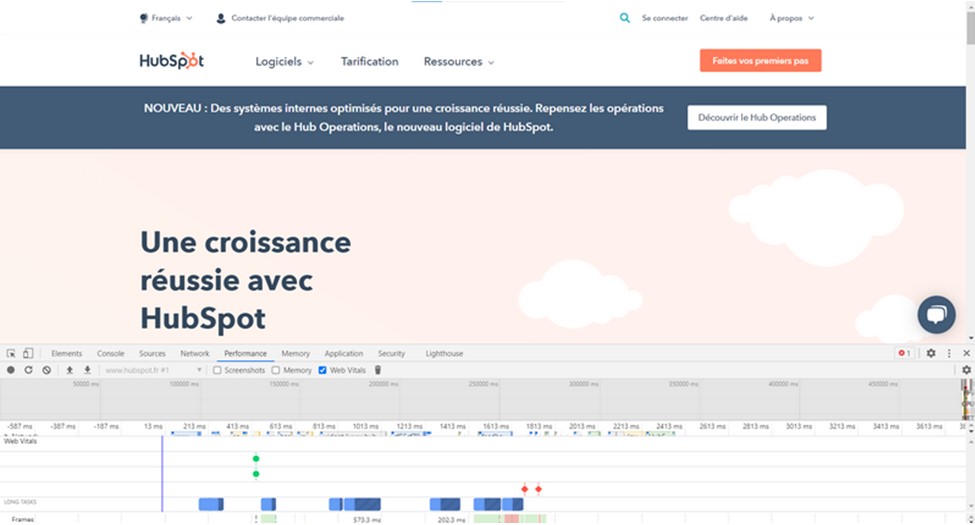
Task: Click the reload and profile icon
Action: 28,370
